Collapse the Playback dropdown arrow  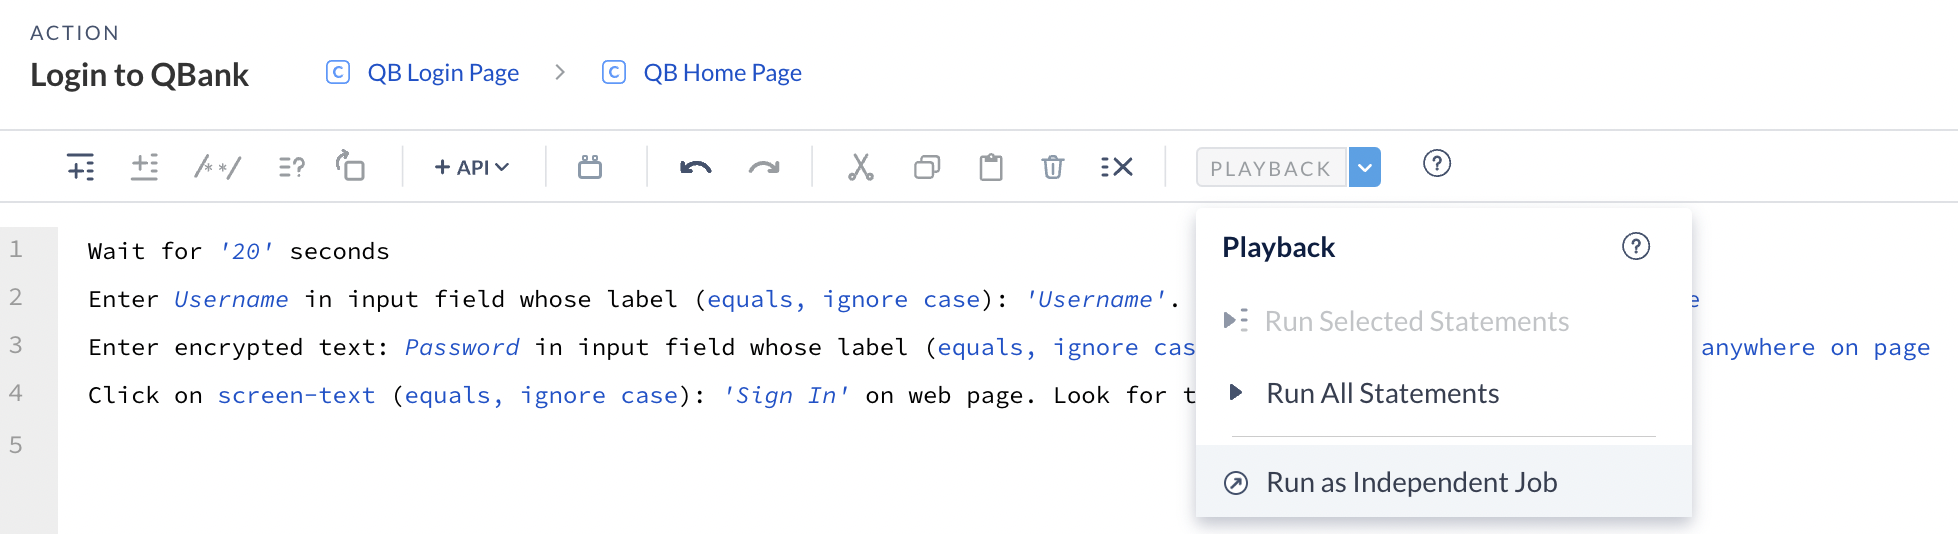1365,167
